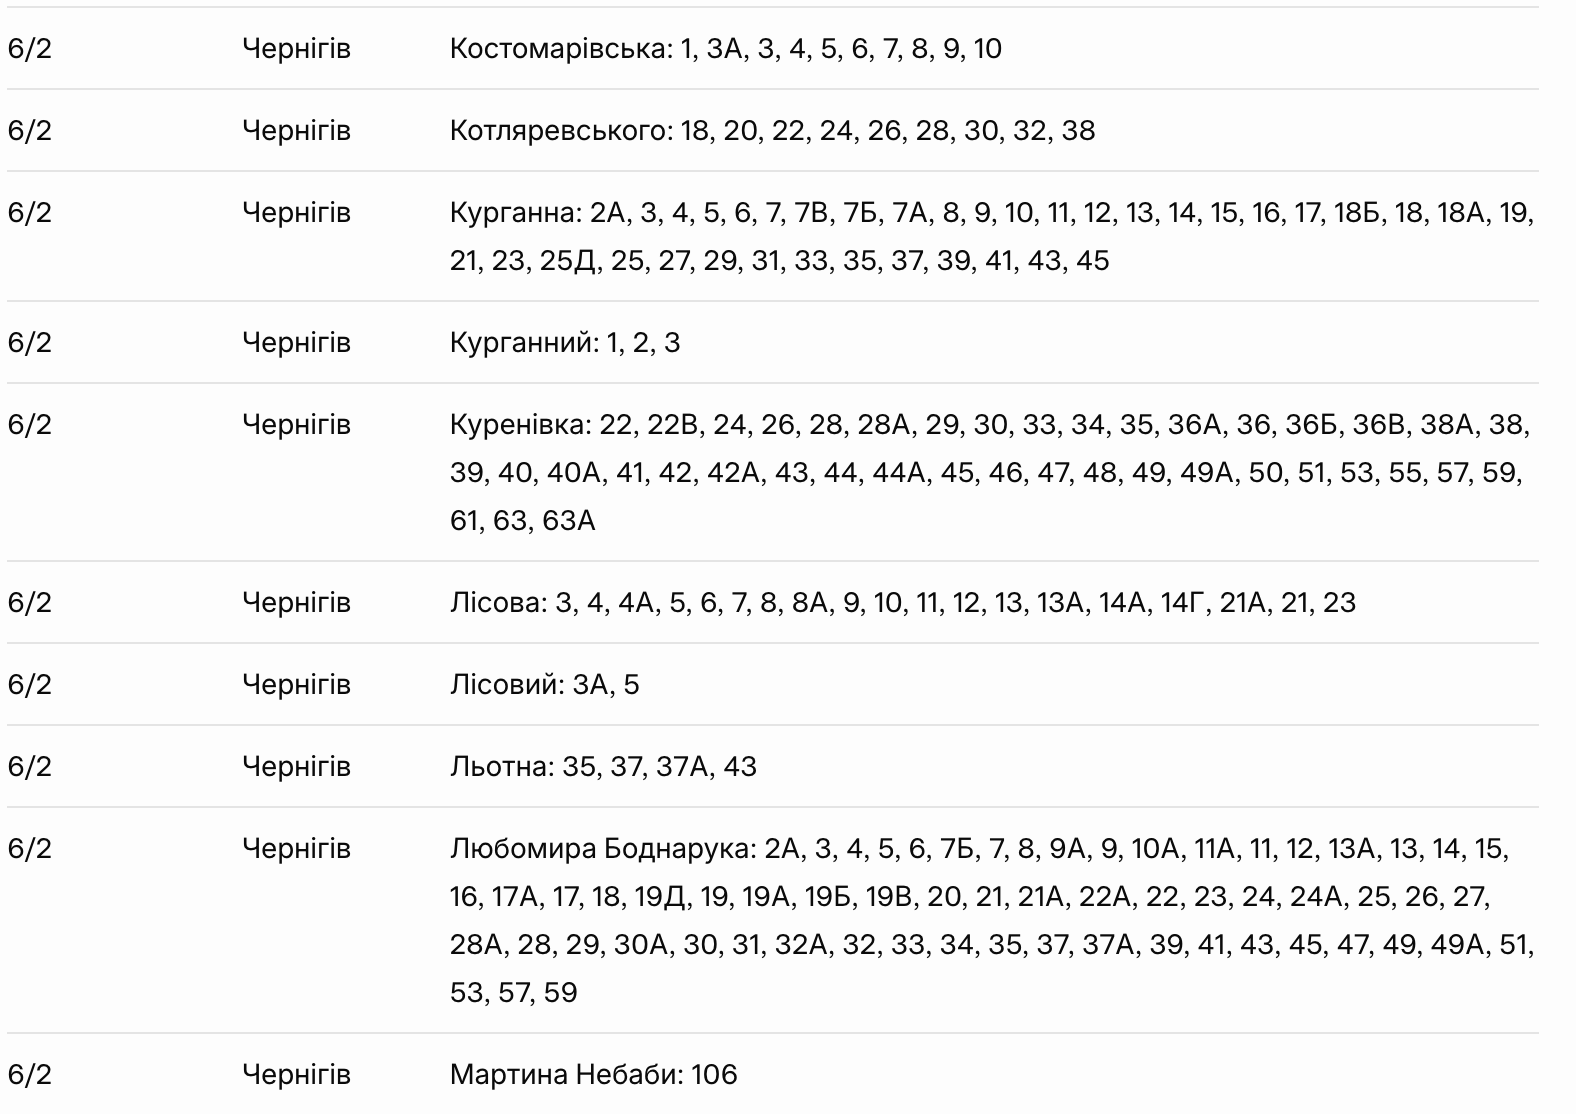Click the 6/2 cell of Льотна row
The height and width of the screenshot is (1114, 1576).
point(29,767)
